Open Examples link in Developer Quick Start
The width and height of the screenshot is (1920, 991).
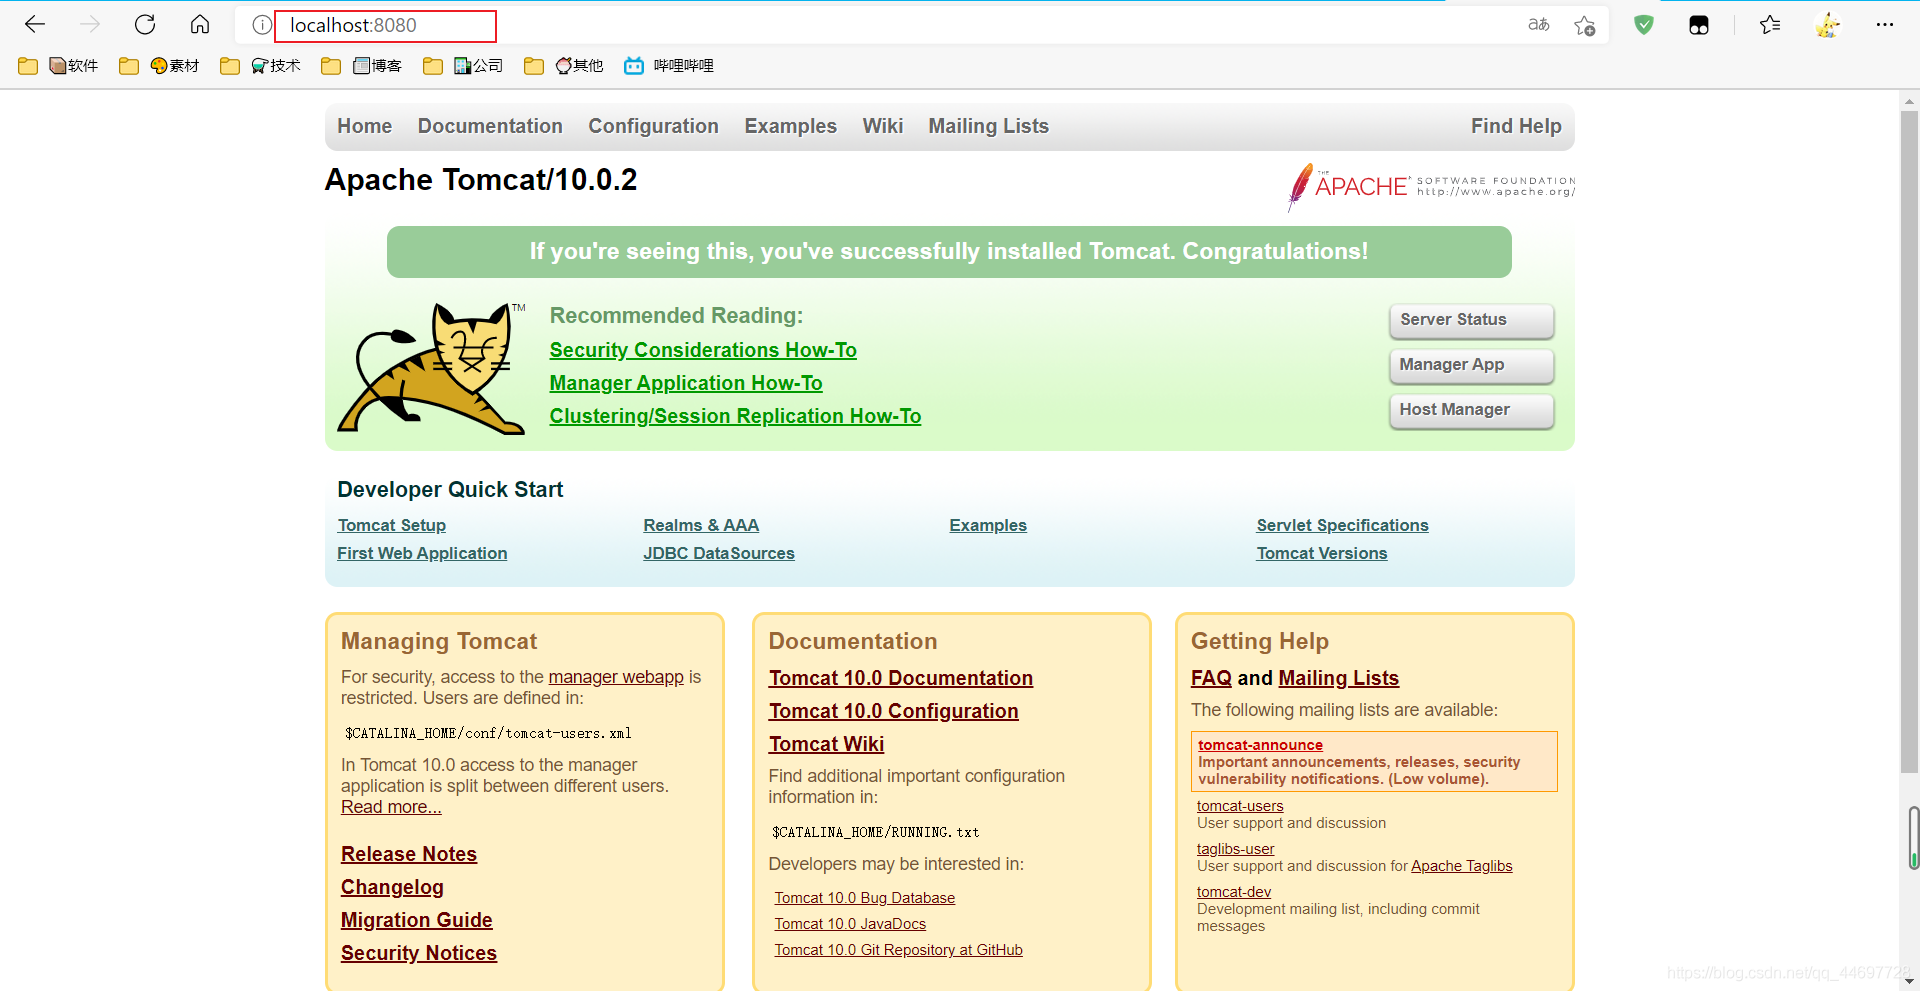(x=988, y=525)
